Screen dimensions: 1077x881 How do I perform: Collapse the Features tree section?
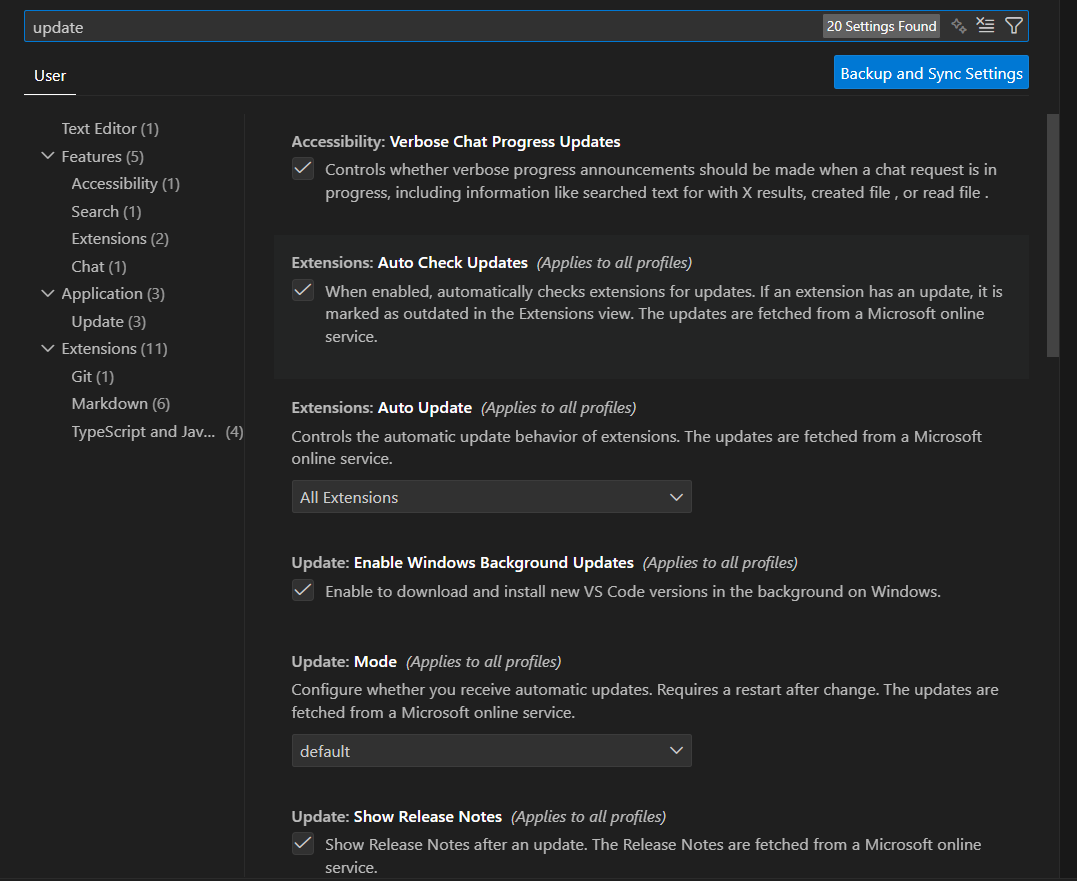click(47, 156)
